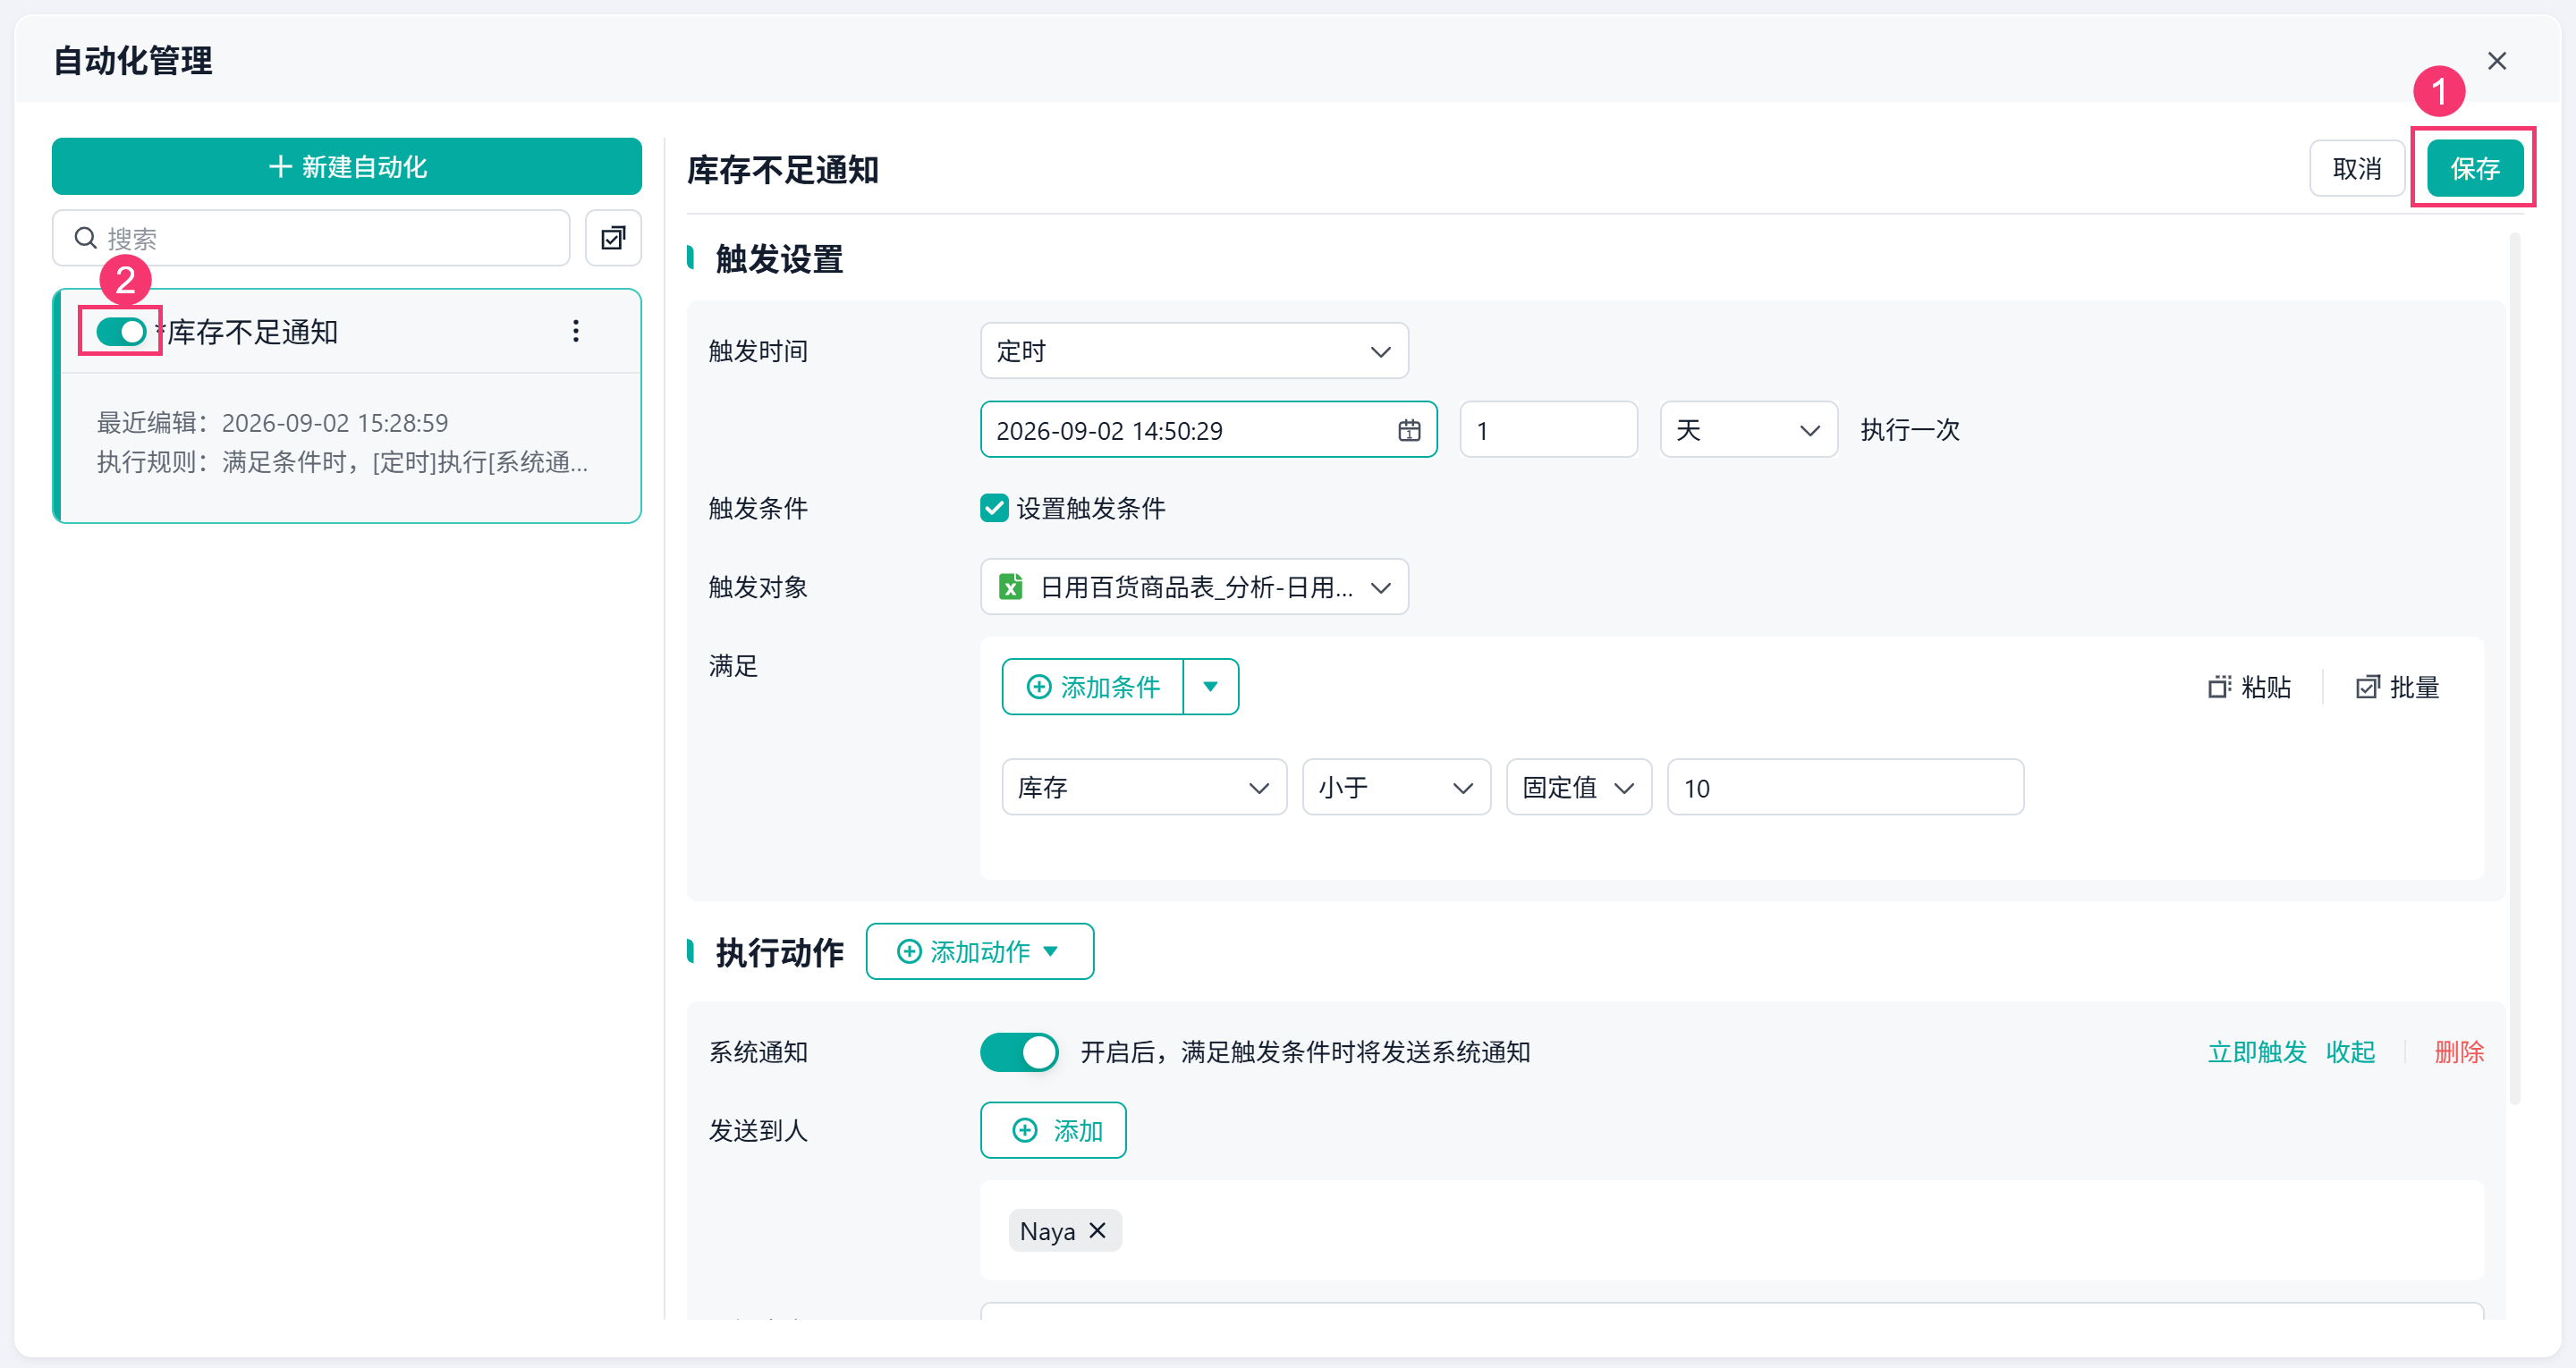Open calendar picker in trigger datetime field
Image resolution: width=2576 pixels, height=1368 pixels.
coord(1409,430)
